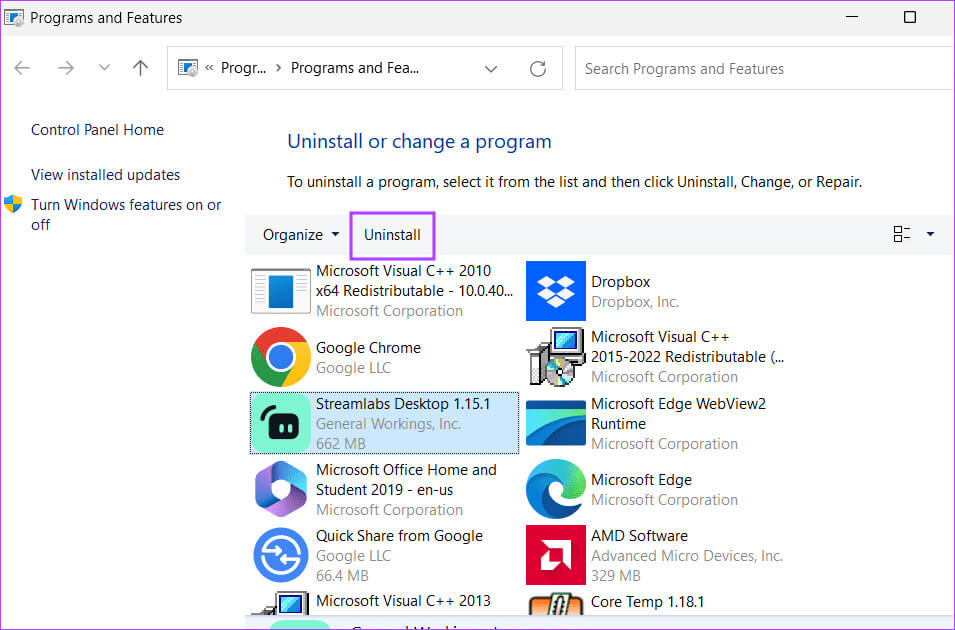This screenshot has height=630, width=955.
Task: Click 'Microsoft Office Home and Student 2019' text
Action: [406, 480]
